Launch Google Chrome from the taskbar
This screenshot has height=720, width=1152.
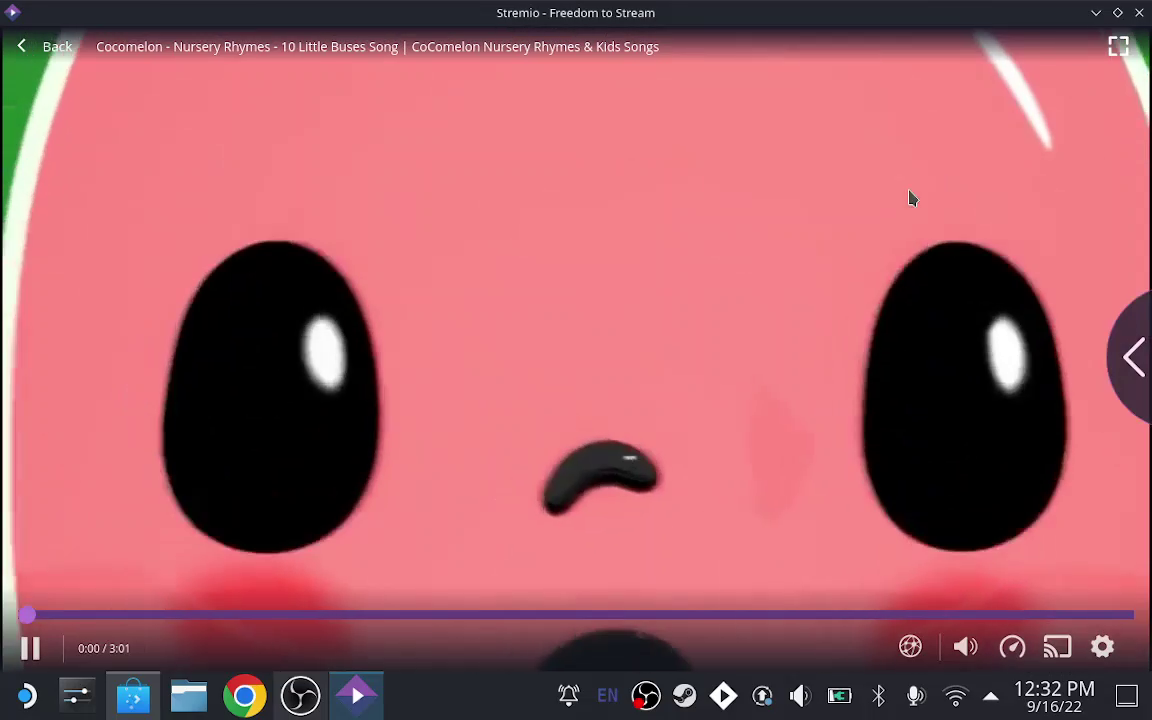(x=245, y=695)
